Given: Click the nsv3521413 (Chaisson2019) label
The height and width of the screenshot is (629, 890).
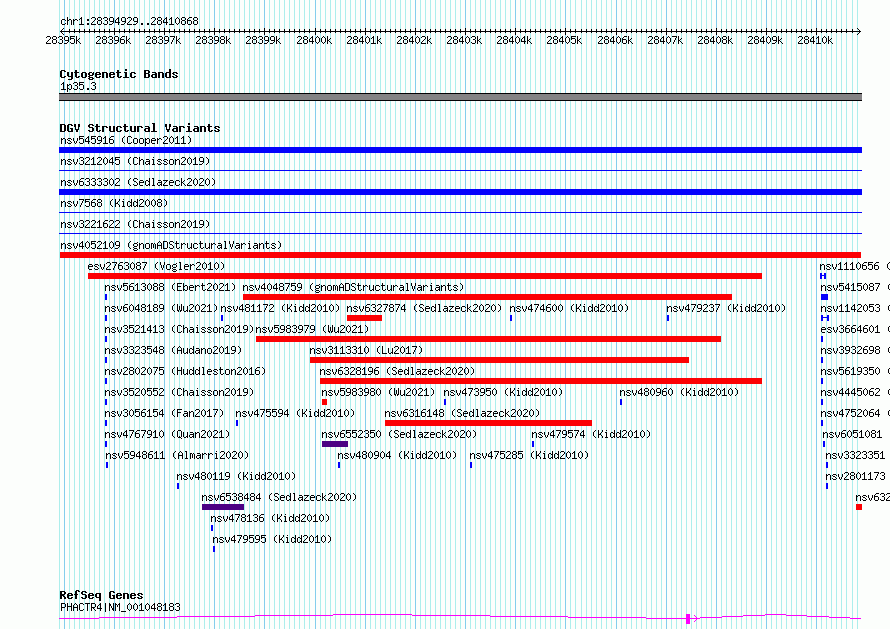Looking at the screenshot, I should (179, 329).
